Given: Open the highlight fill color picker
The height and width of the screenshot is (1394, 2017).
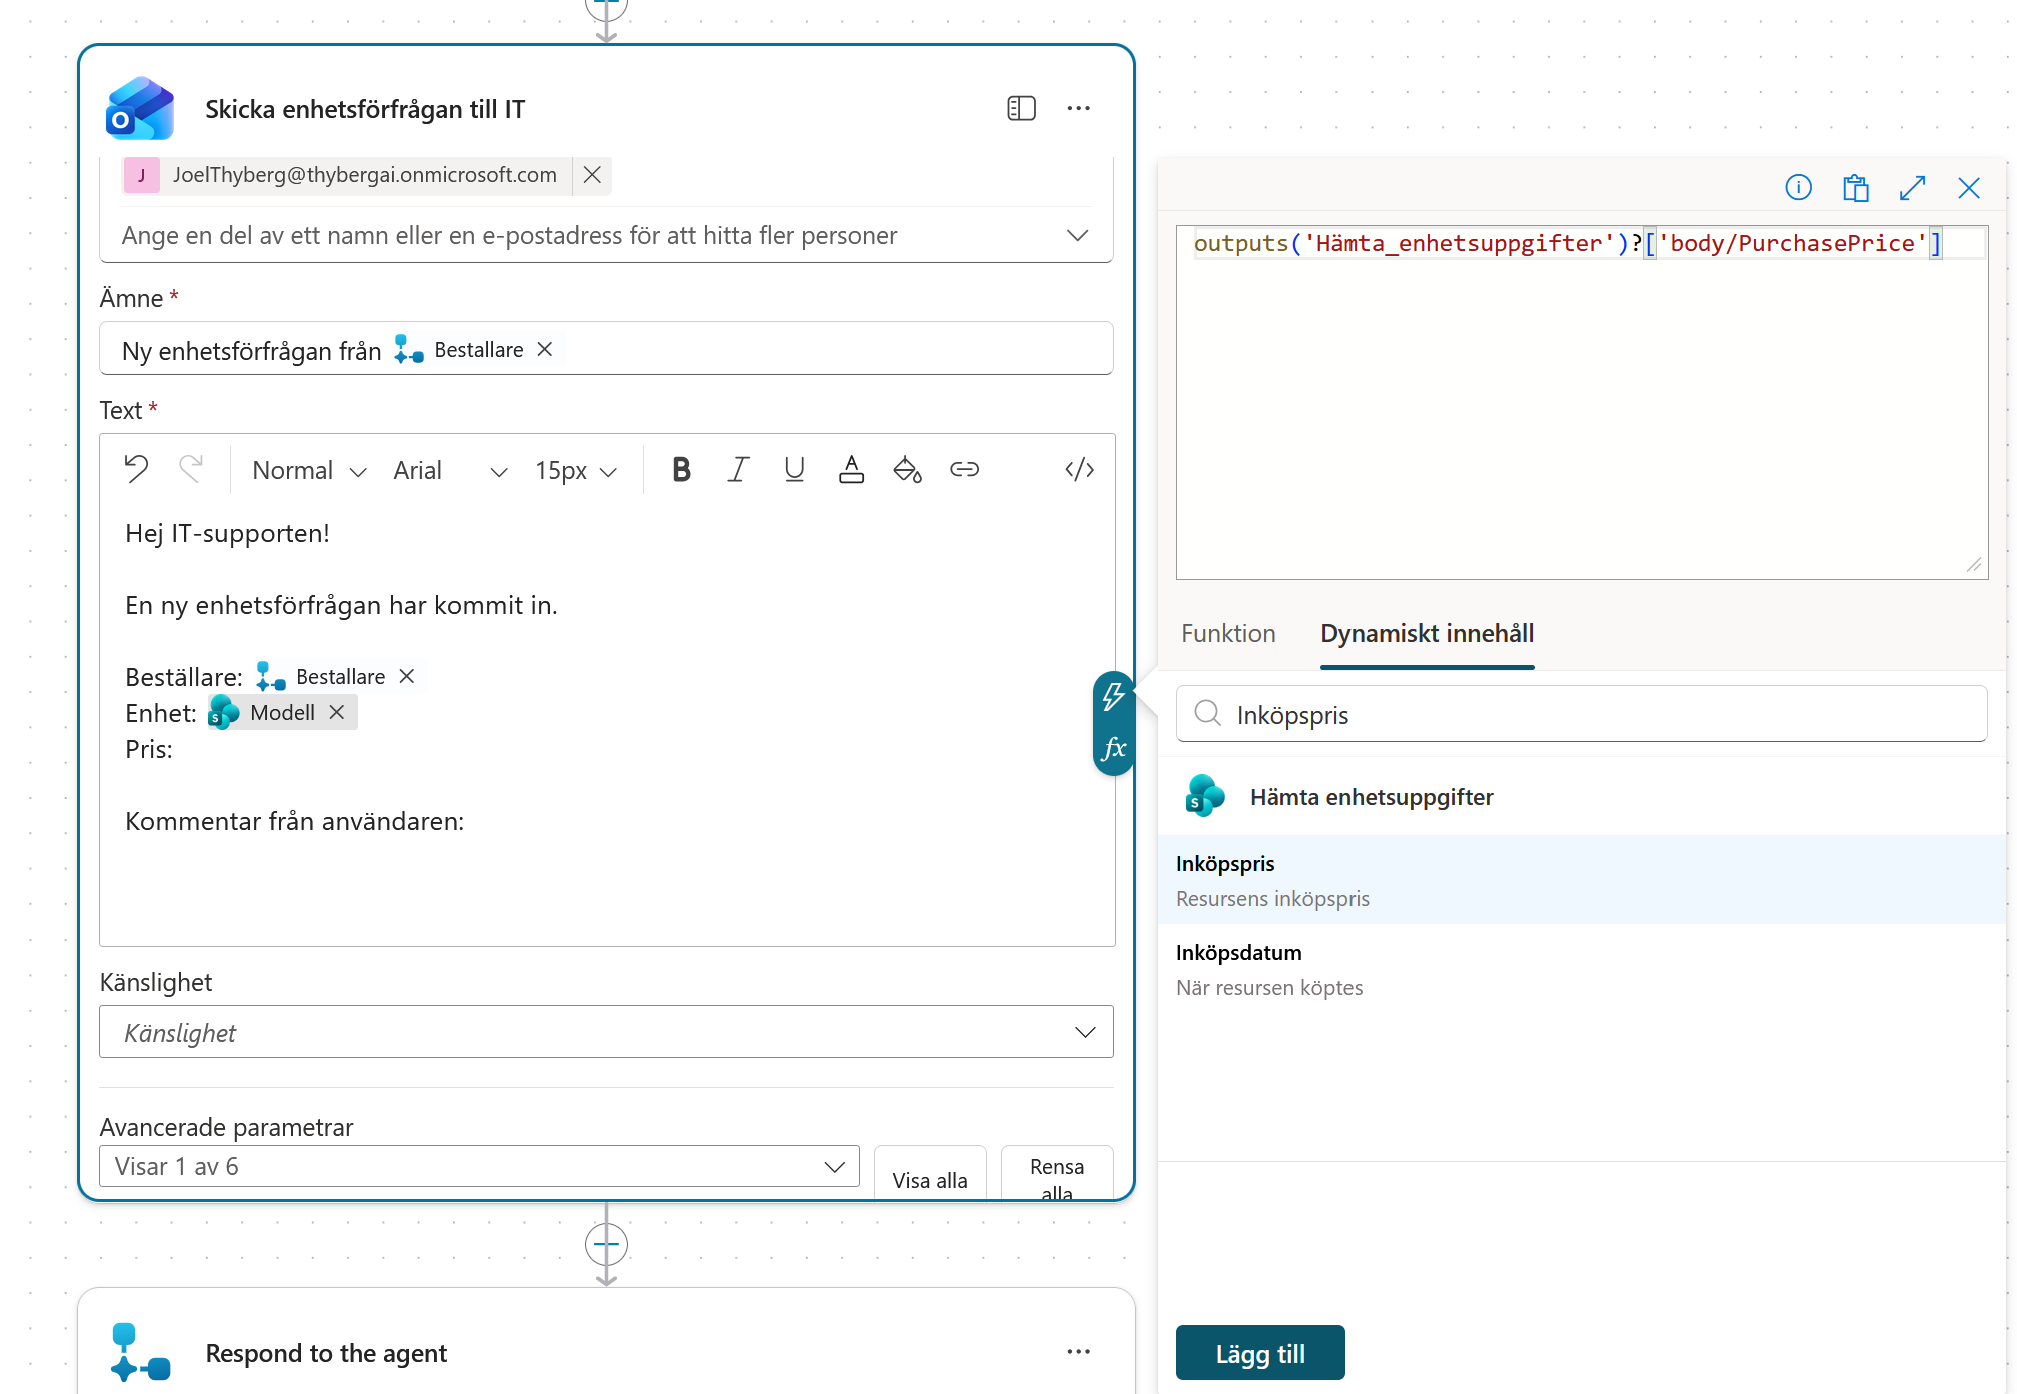Looking at the screenshot, I should point(907,469).
